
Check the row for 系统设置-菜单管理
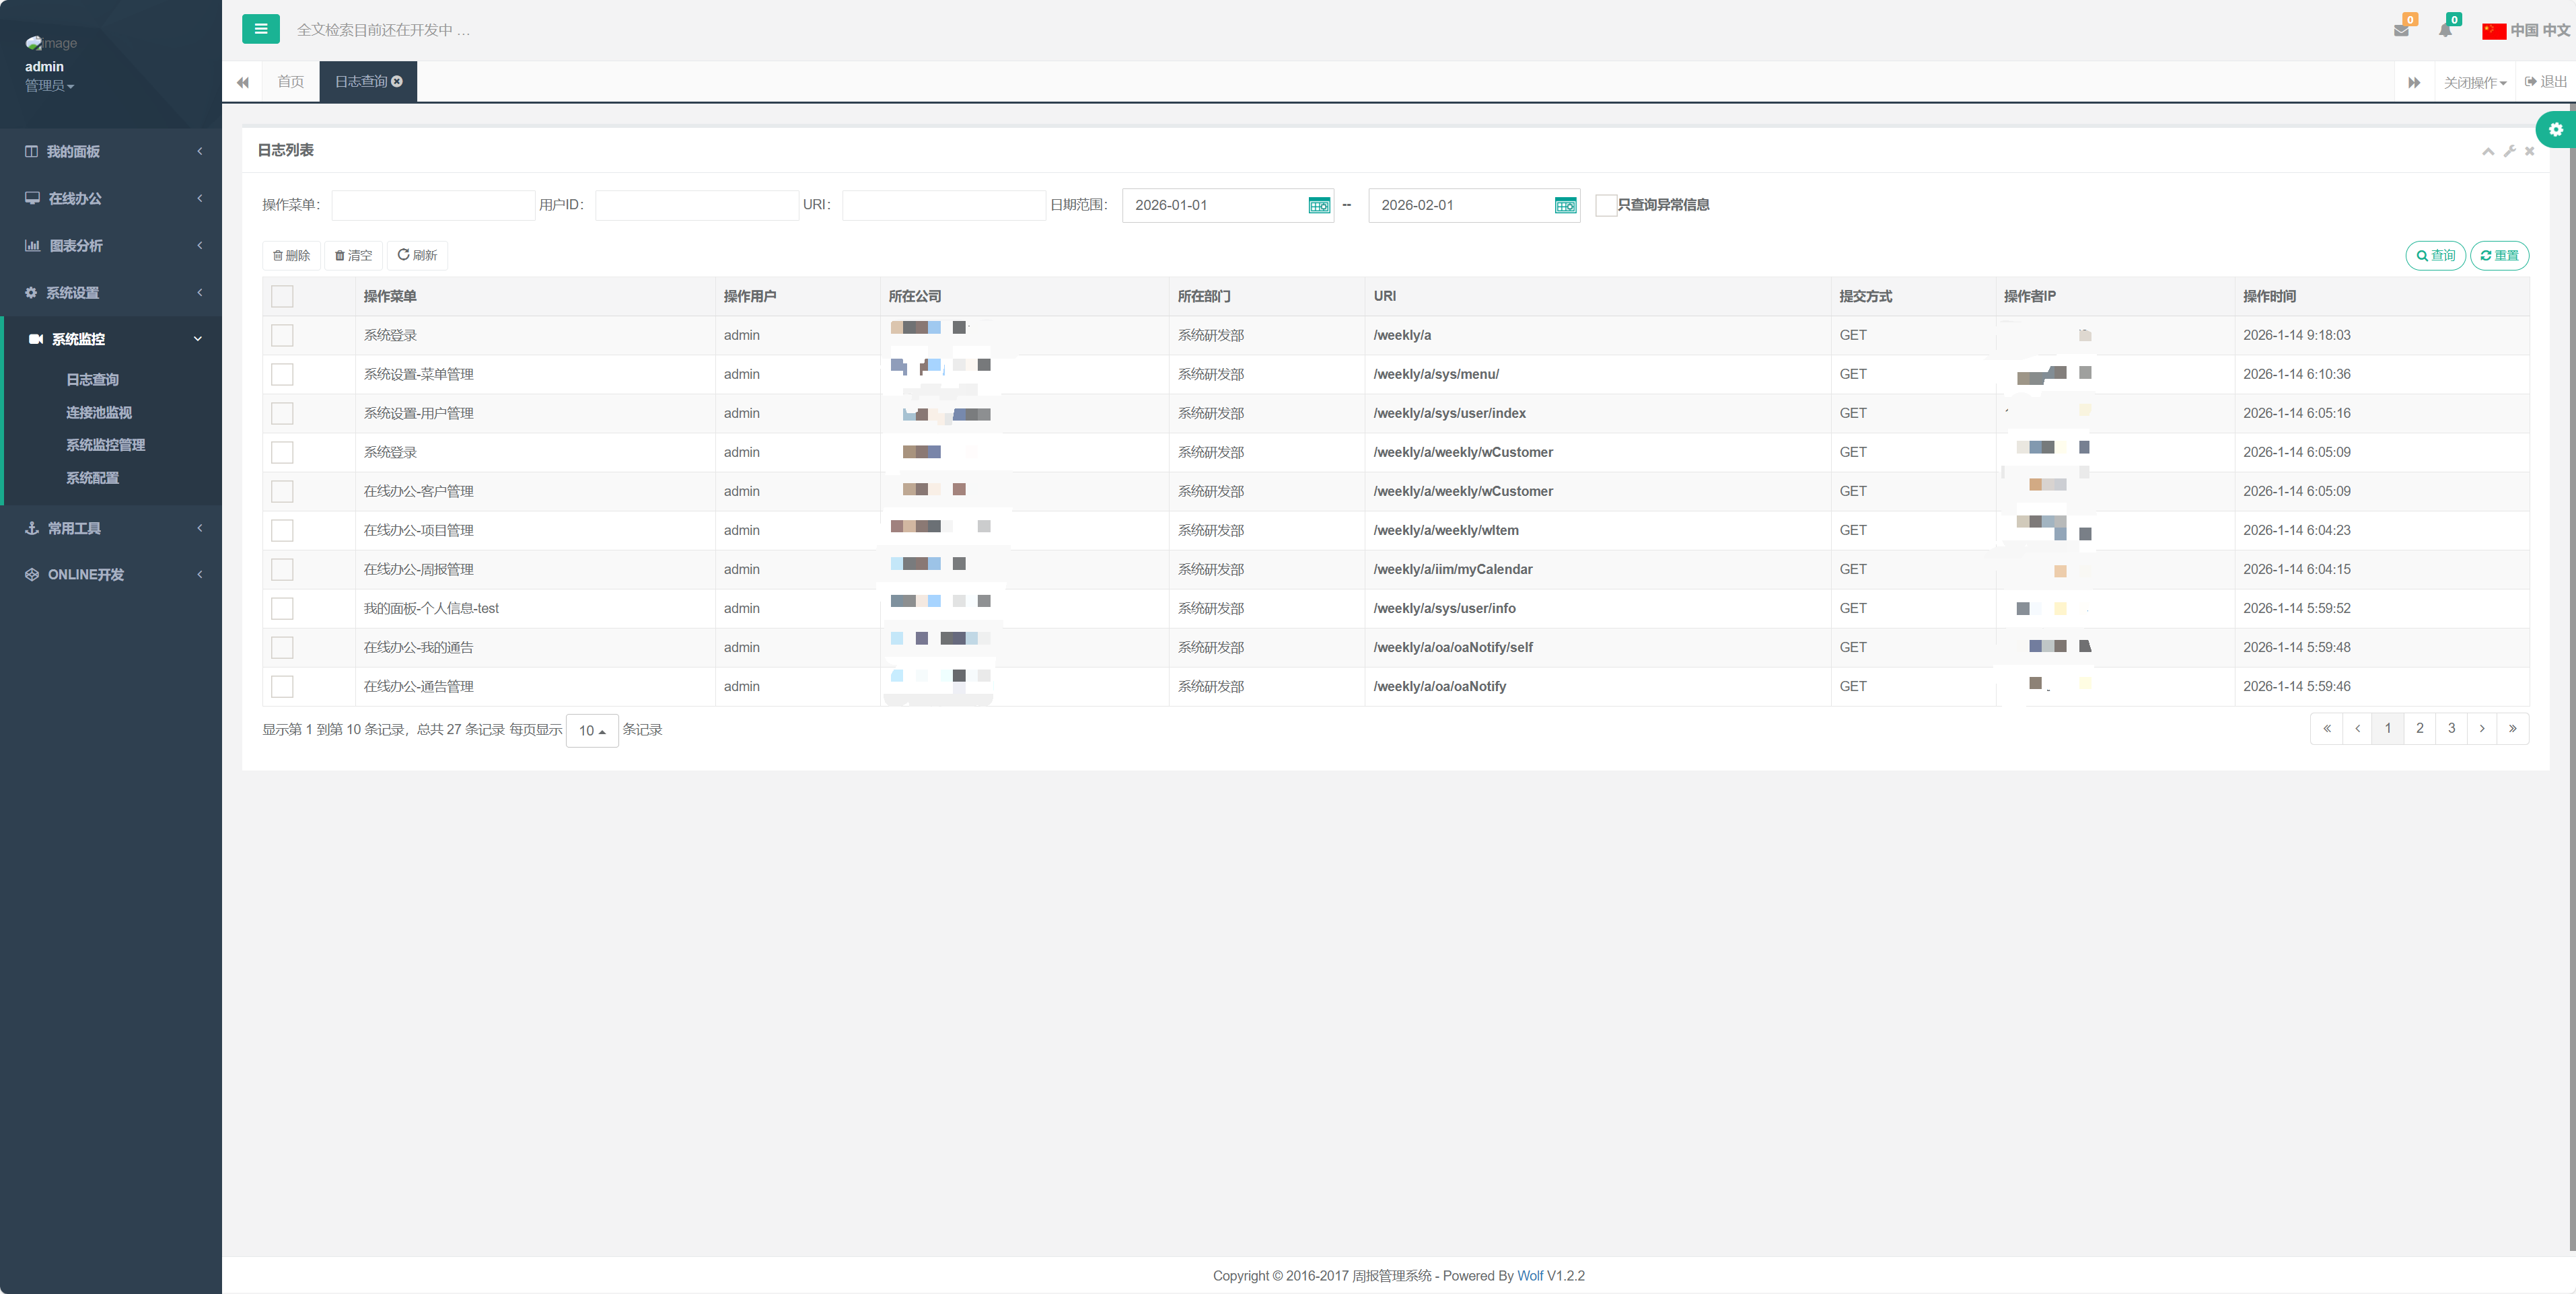282,374
